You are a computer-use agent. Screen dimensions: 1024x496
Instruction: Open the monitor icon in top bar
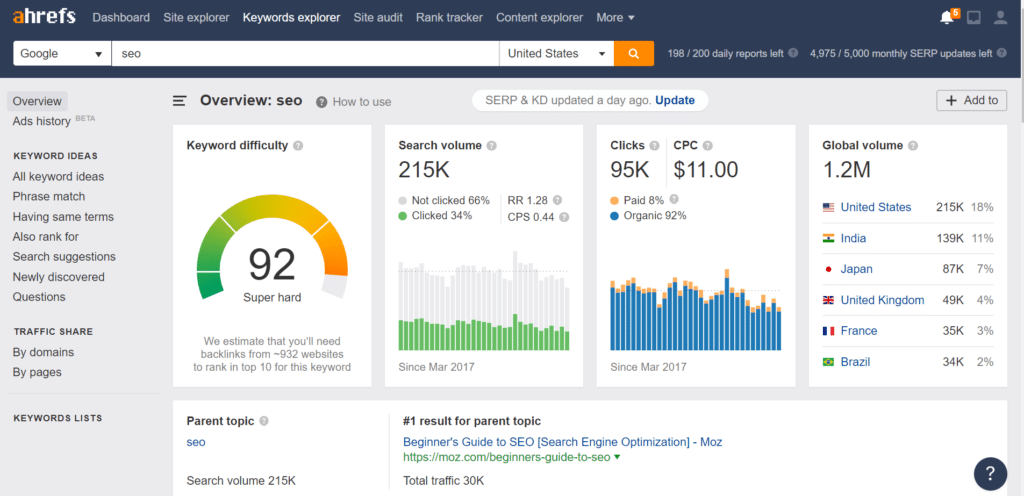pyautogui.click(x=974, y=18)
